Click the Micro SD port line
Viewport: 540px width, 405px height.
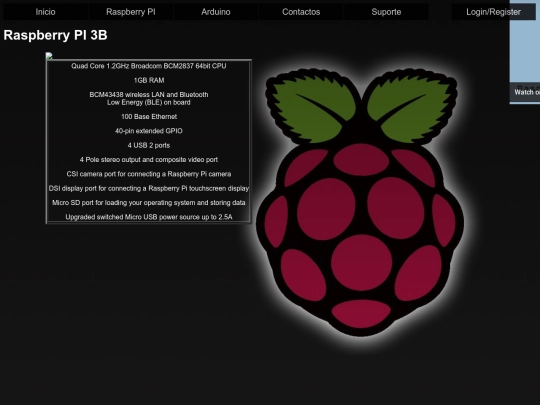(149, 202)
